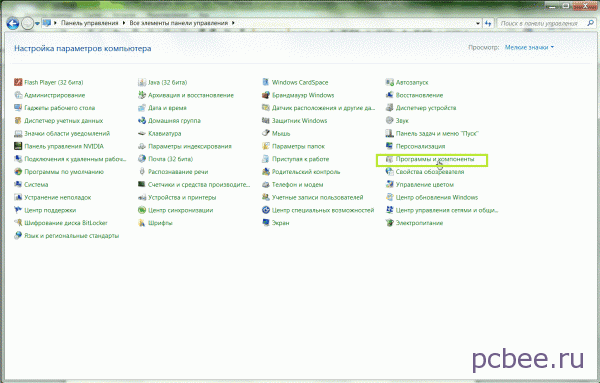600x383 pixels.
Task: Open Центр специальных возможностей link
Action: [323, 210]
